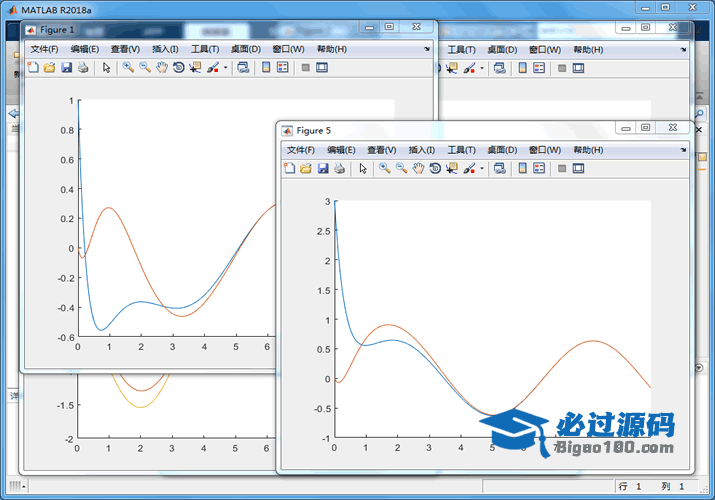Screen dimensions: 715x500
Task: Insert Colorbar in Figure 1
Action: (266, 67)
